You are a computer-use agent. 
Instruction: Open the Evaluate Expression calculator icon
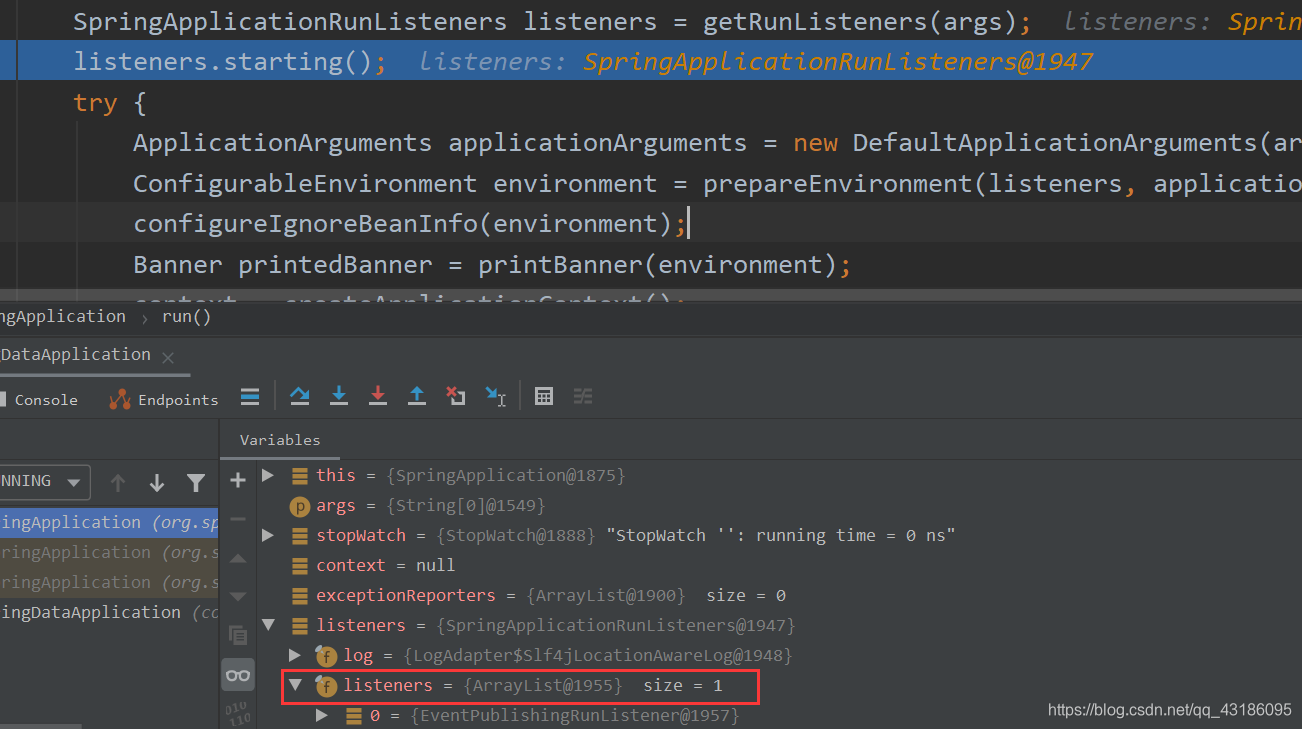click(x=544, y=396)
